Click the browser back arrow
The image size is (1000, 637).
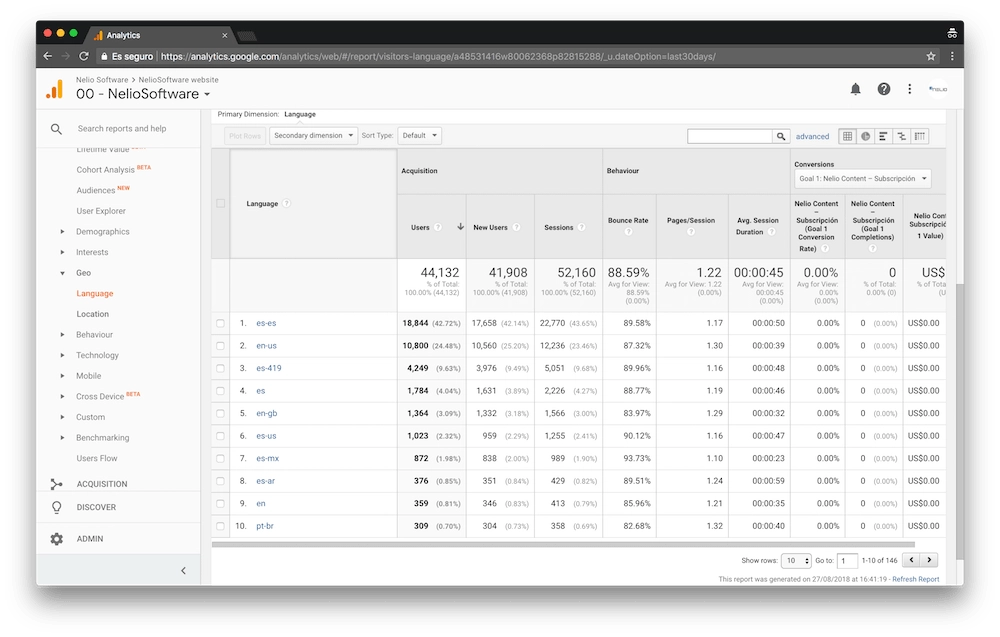48,56
